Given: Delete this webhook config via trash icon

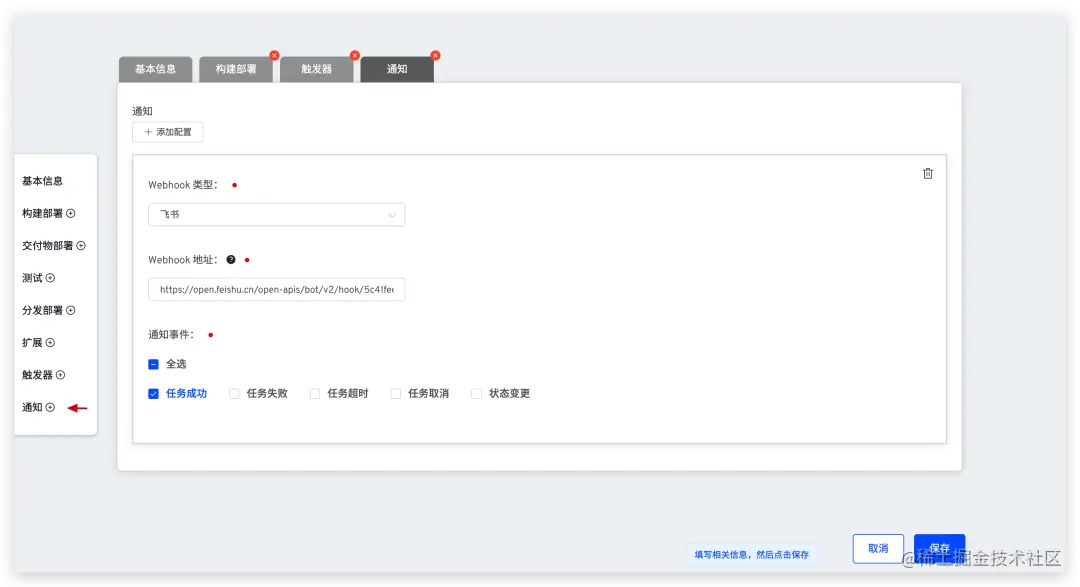Looking at the screenshot, I should 928,174.
